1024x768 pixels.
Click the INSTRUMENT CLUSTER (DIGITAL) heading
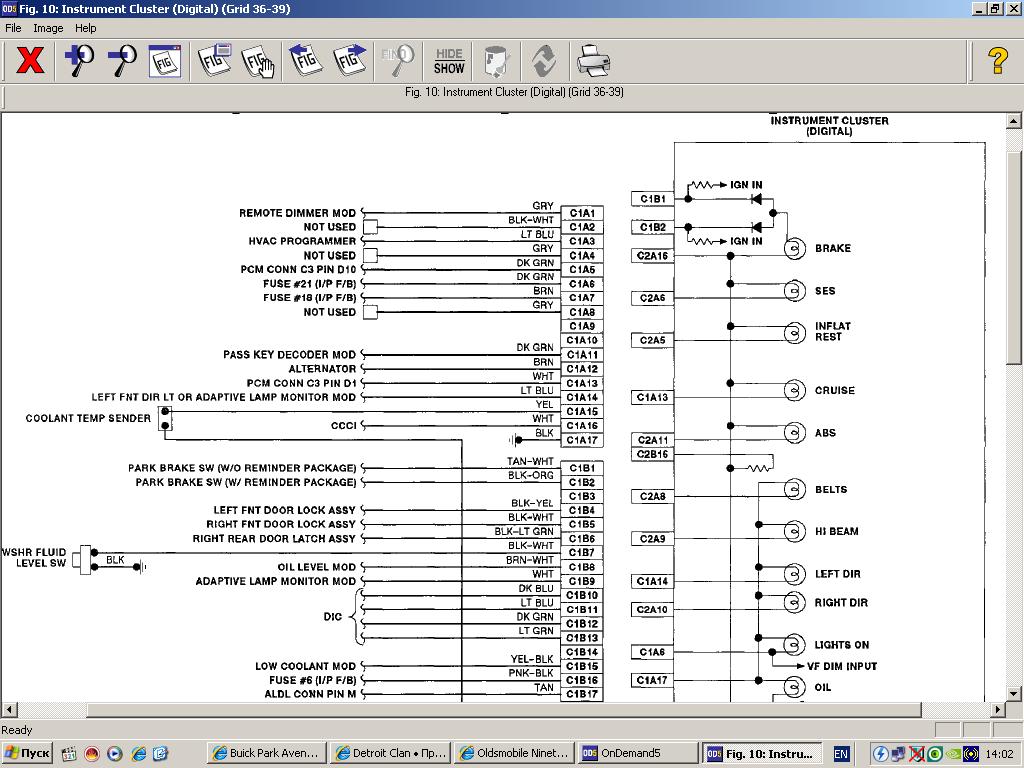coord(829,125)
